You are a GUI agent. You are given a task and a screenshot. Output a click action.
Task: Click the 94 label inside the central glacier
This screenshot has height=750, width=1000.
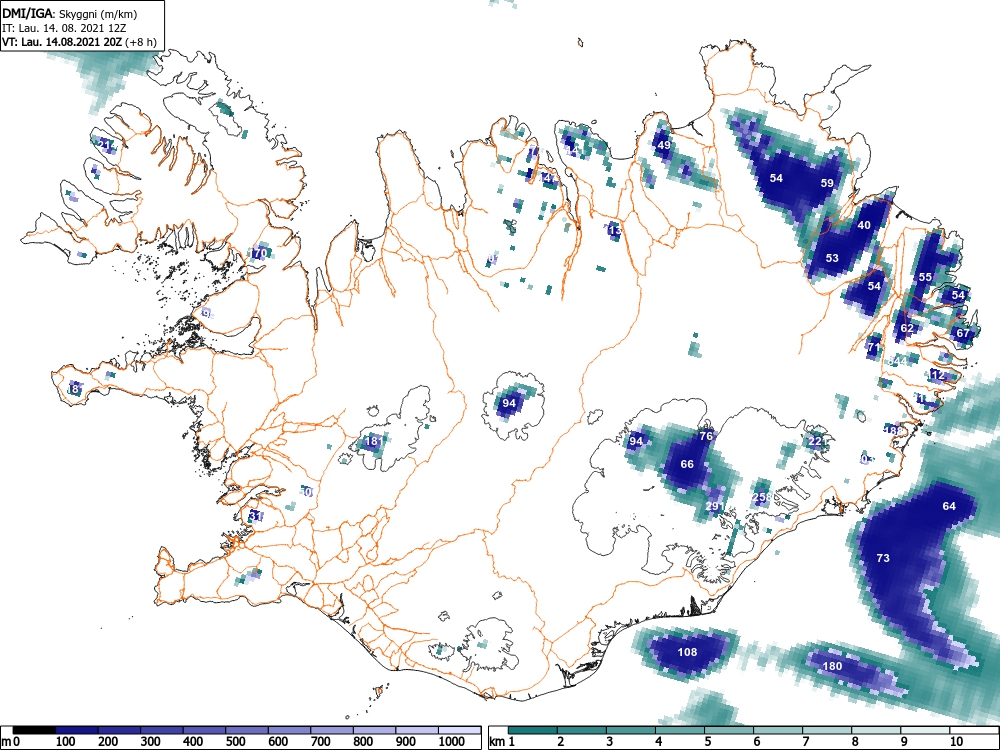coord(509,403)
